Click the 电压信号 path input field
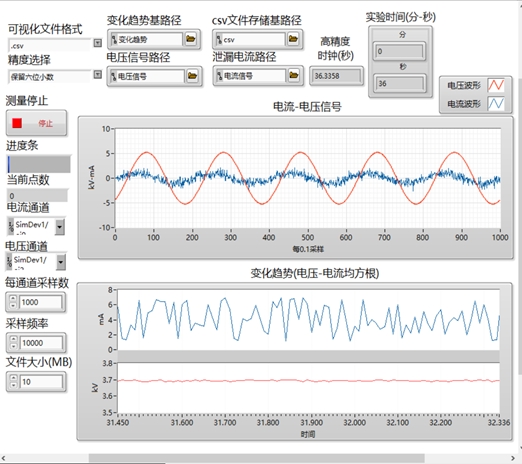 pos(150,76)
